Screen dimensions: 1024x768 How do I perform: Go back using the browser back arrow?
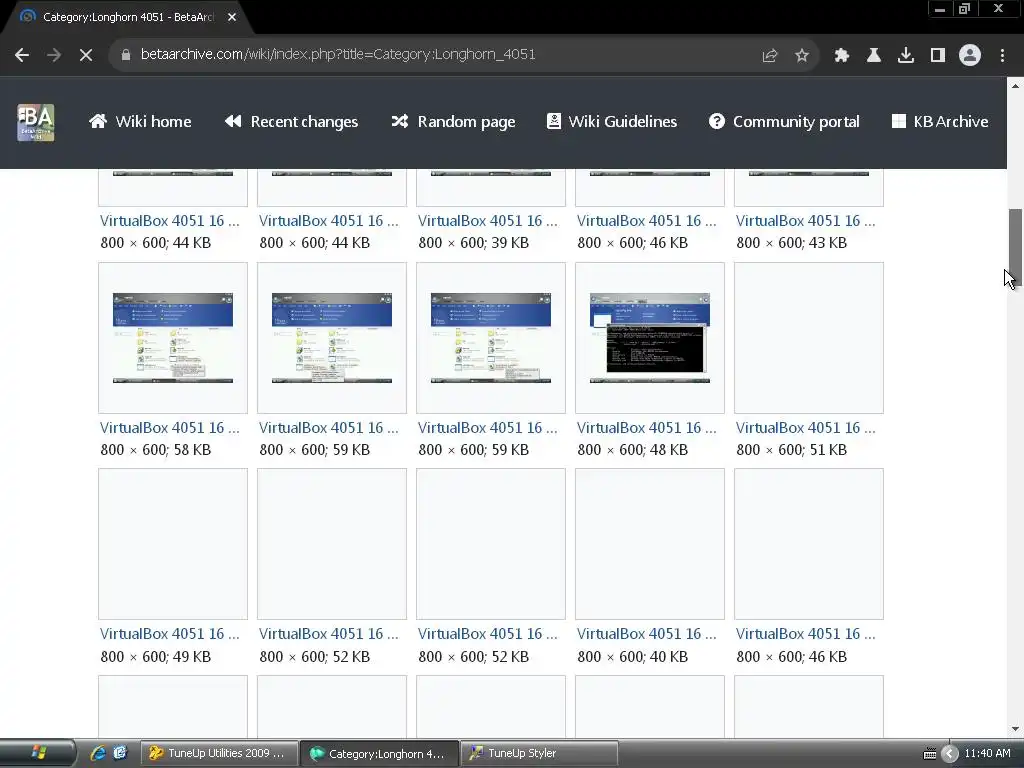coord(22,56)
